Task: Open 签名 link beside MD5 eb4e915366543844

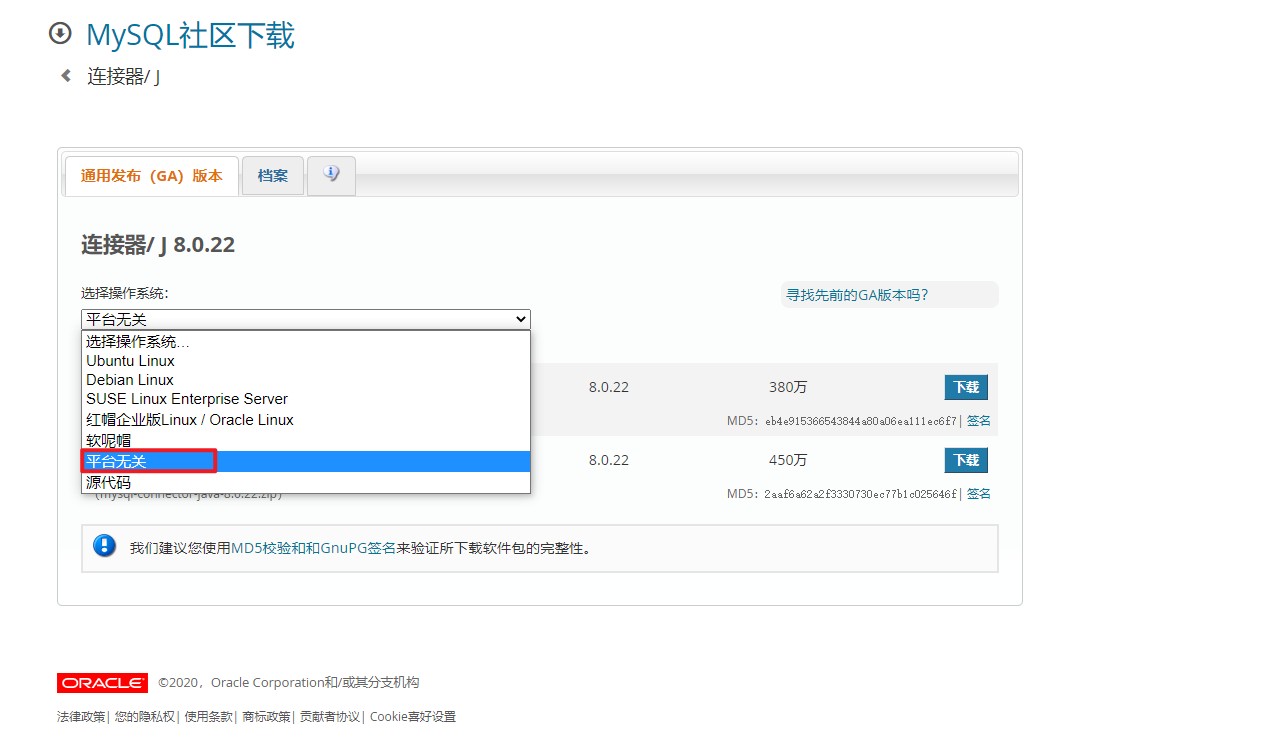Action: pos(979,421)
